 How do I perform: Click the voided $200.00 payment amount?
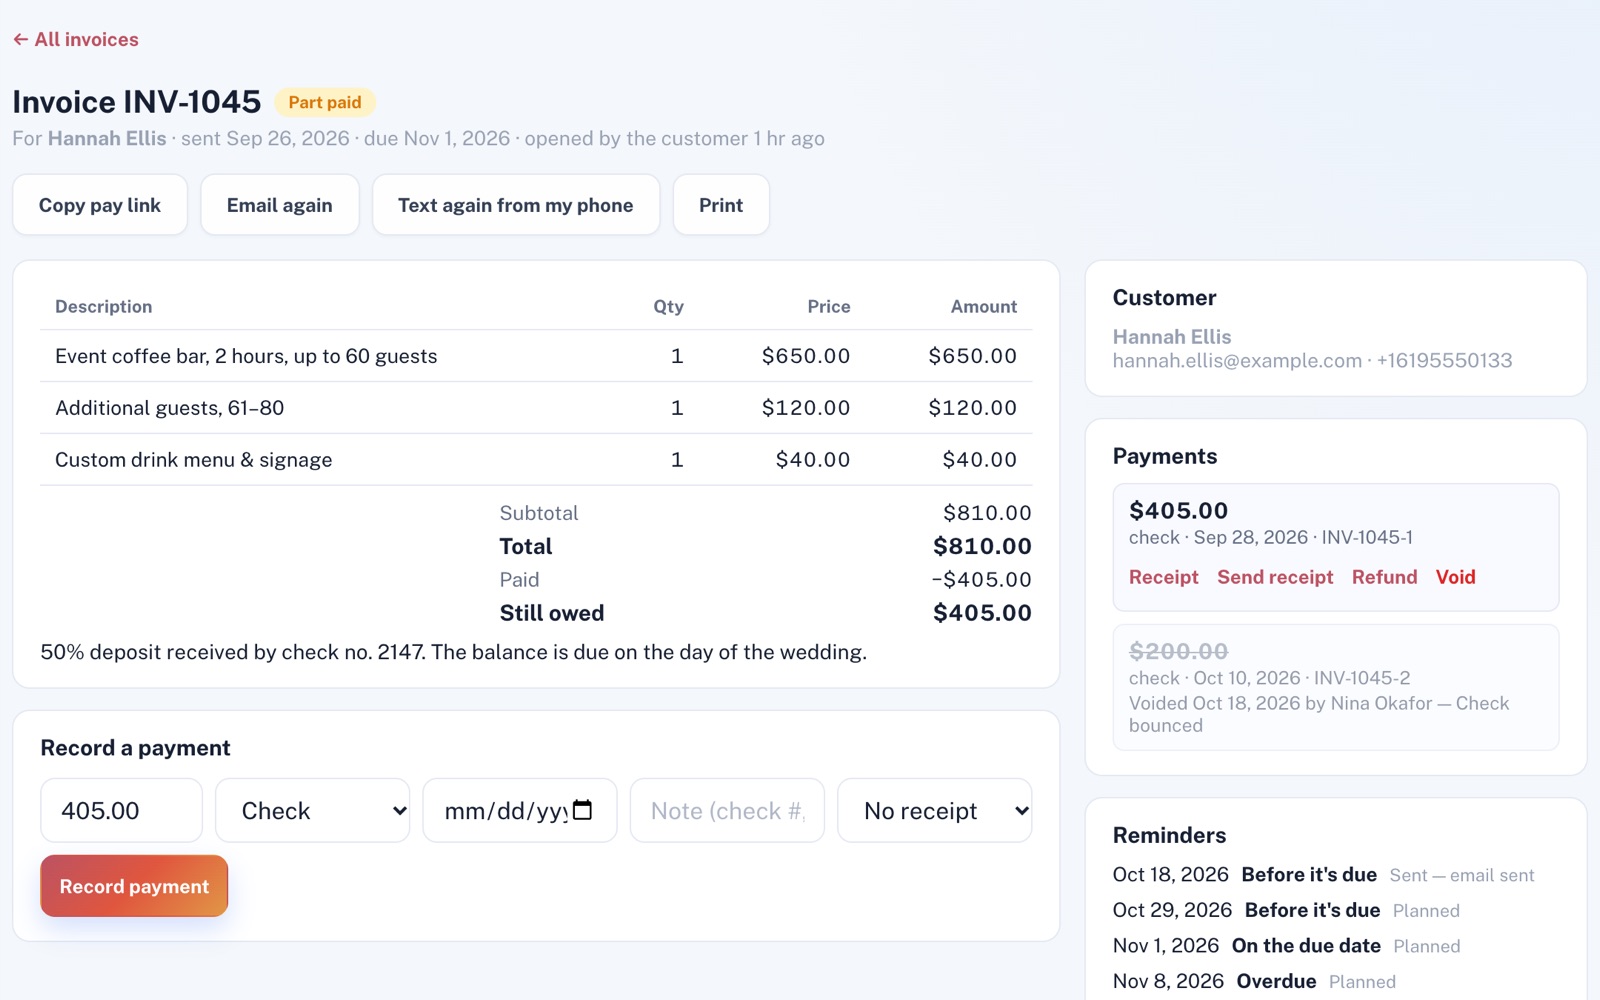(1178, 651)
